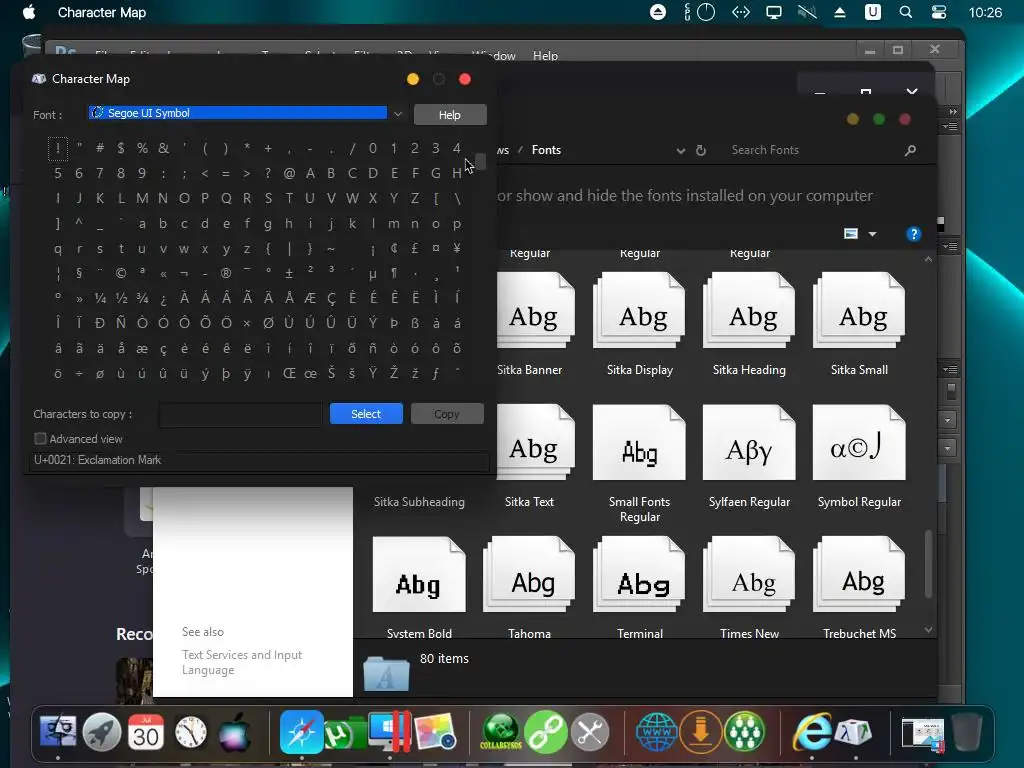Click the Characters to copy text field
1024x768 pixels.
coord(240,414)
